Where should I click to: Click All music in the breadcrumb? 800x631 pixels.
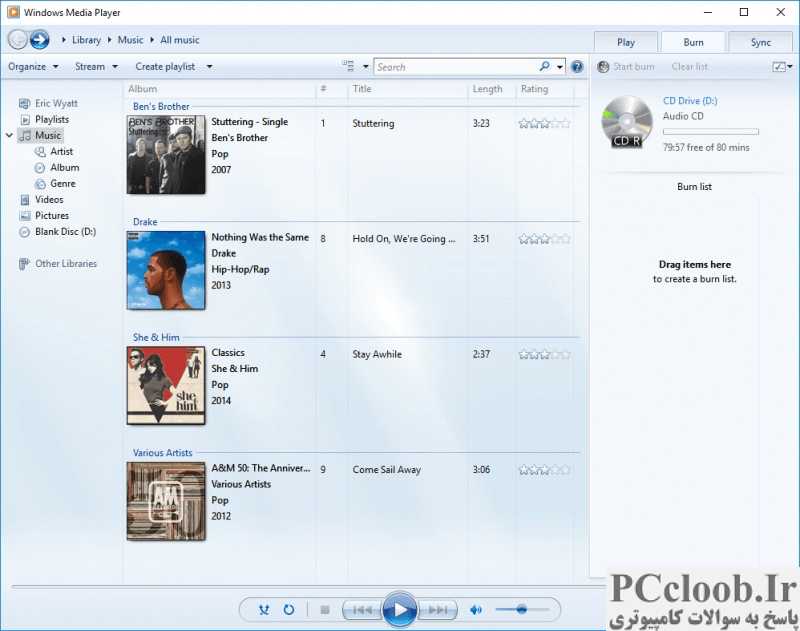[x=180, y=40]
